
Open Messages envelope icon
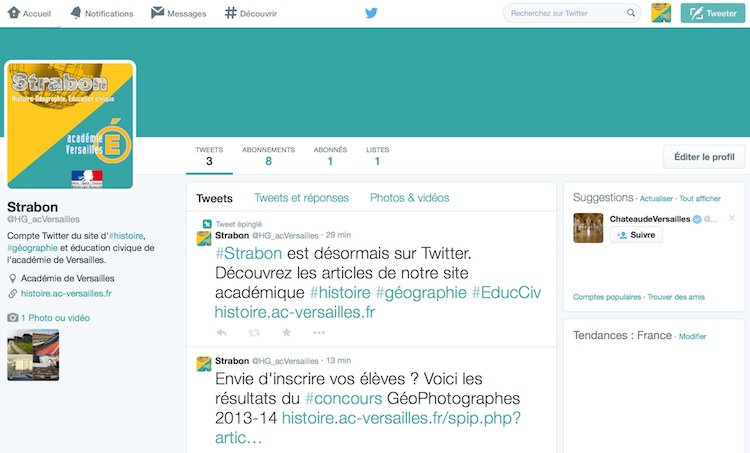click(157, 13)
